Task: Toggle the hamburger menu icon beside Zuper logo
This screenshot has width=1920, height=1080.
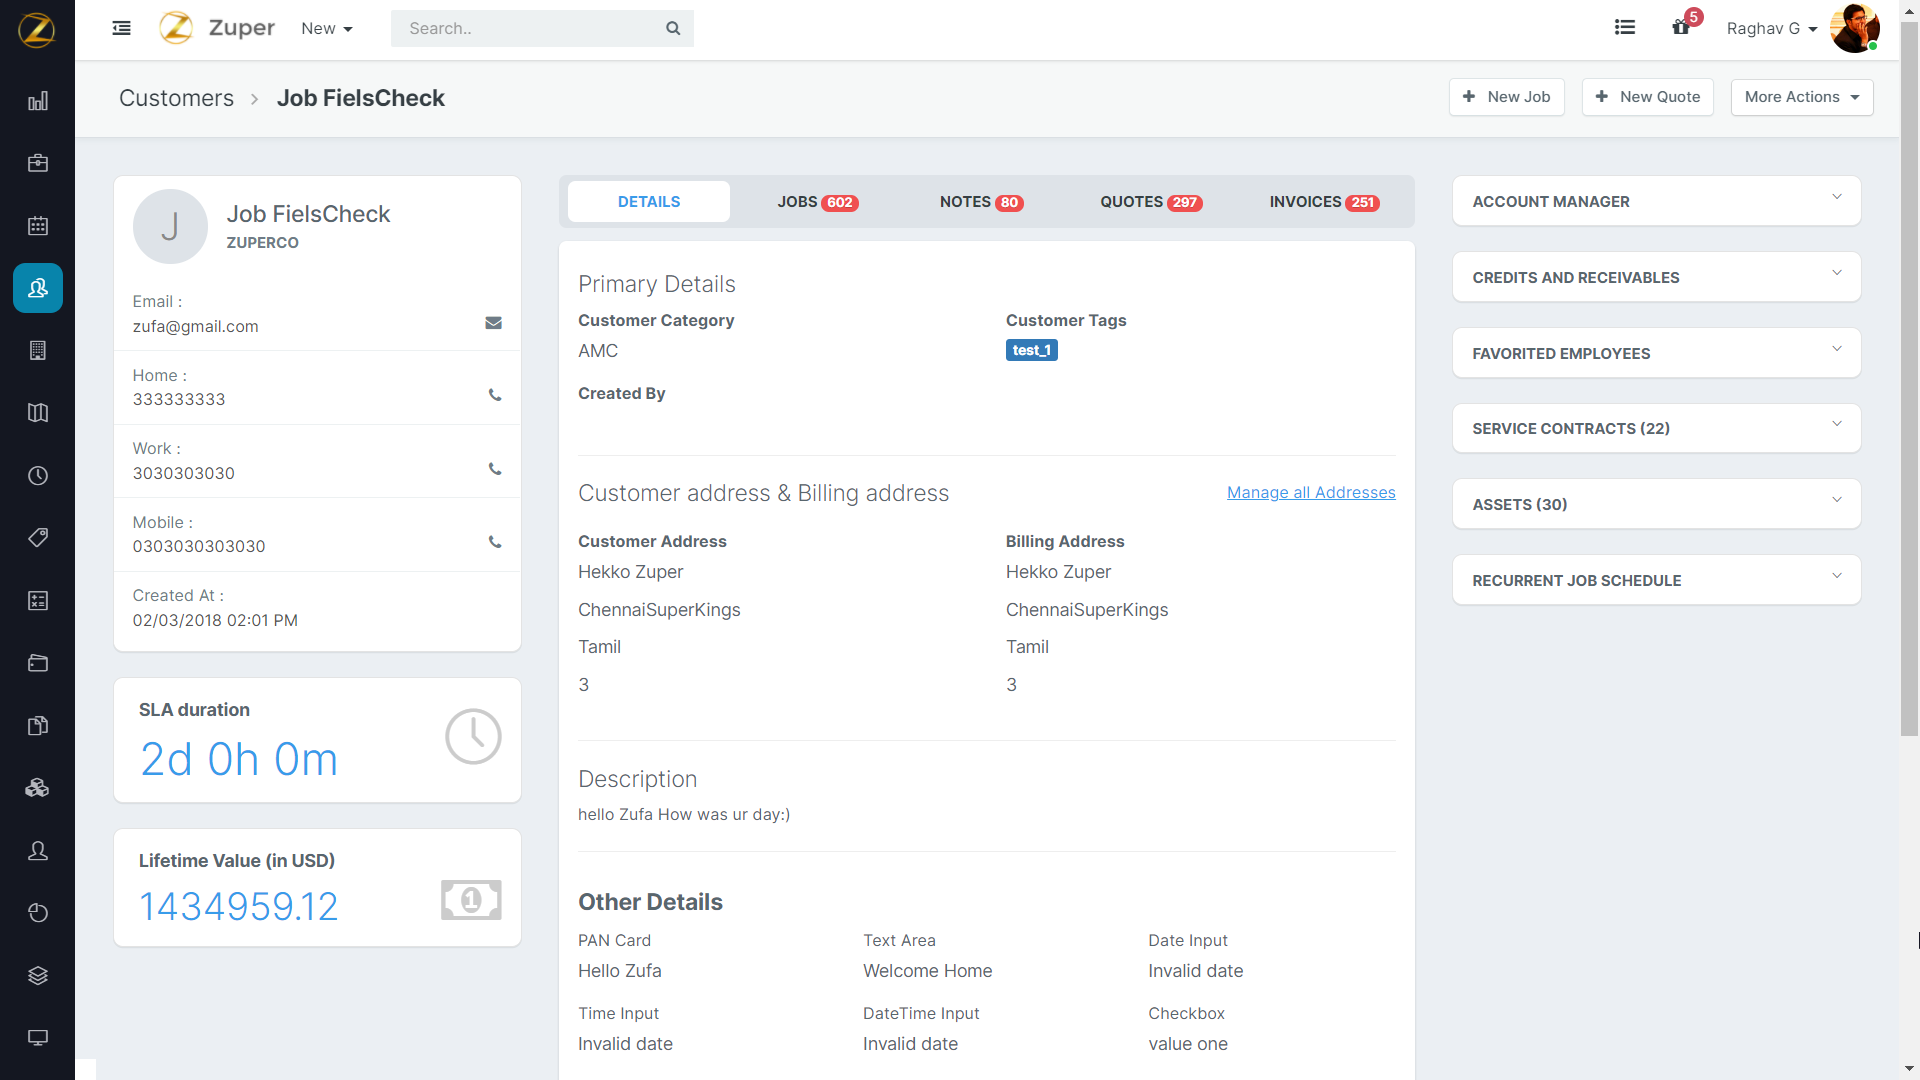Action: coord(121,28)
